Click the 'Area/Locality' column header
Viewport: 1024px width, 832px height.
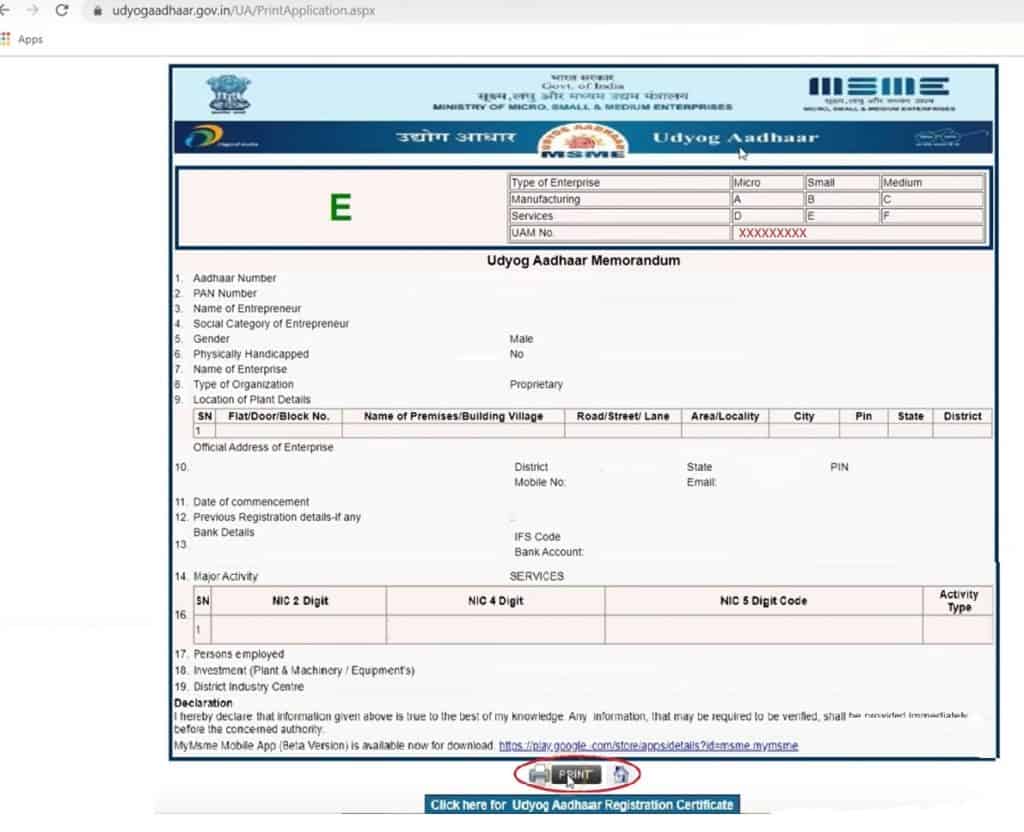(x=725, y=417)
